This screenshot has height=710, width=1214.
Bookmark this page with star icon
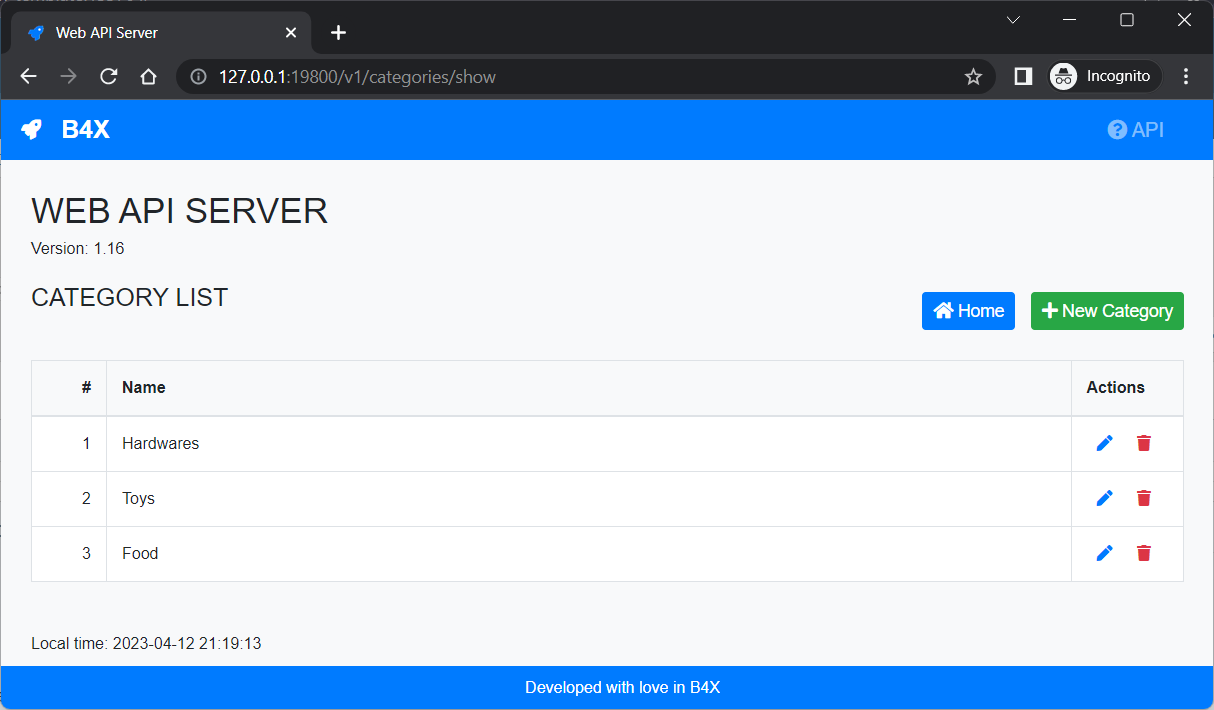tap(973, 77)
